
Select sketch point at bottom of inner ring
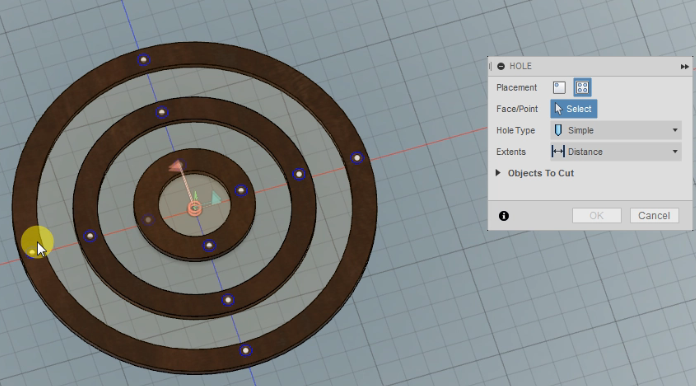[x=209, y=245]
